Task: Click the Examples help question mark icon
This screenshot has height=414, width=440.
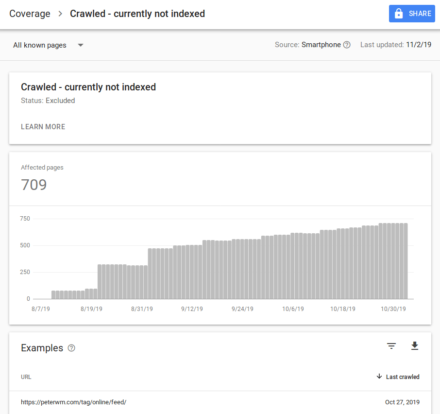Action: [71, 348]
